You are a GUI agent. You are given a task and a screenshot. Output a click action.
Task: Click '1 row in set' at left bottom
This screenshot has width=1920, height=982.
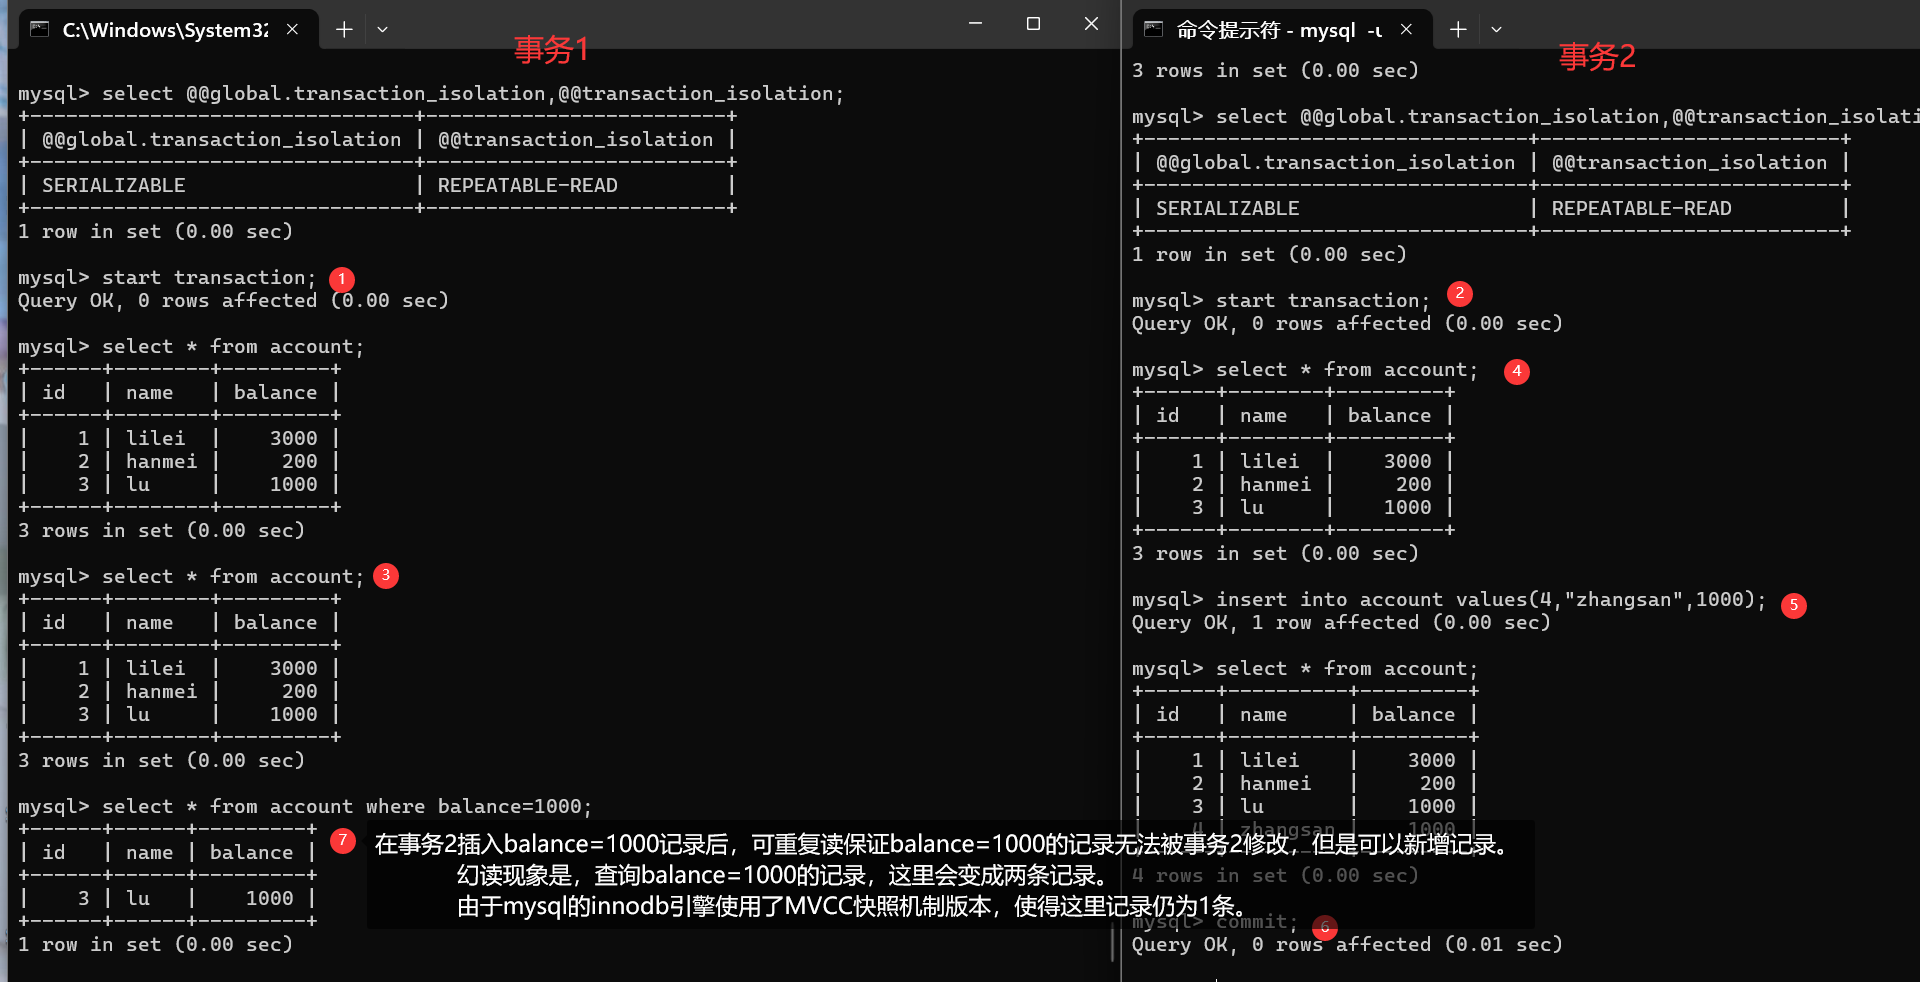(x=155, y=944)
